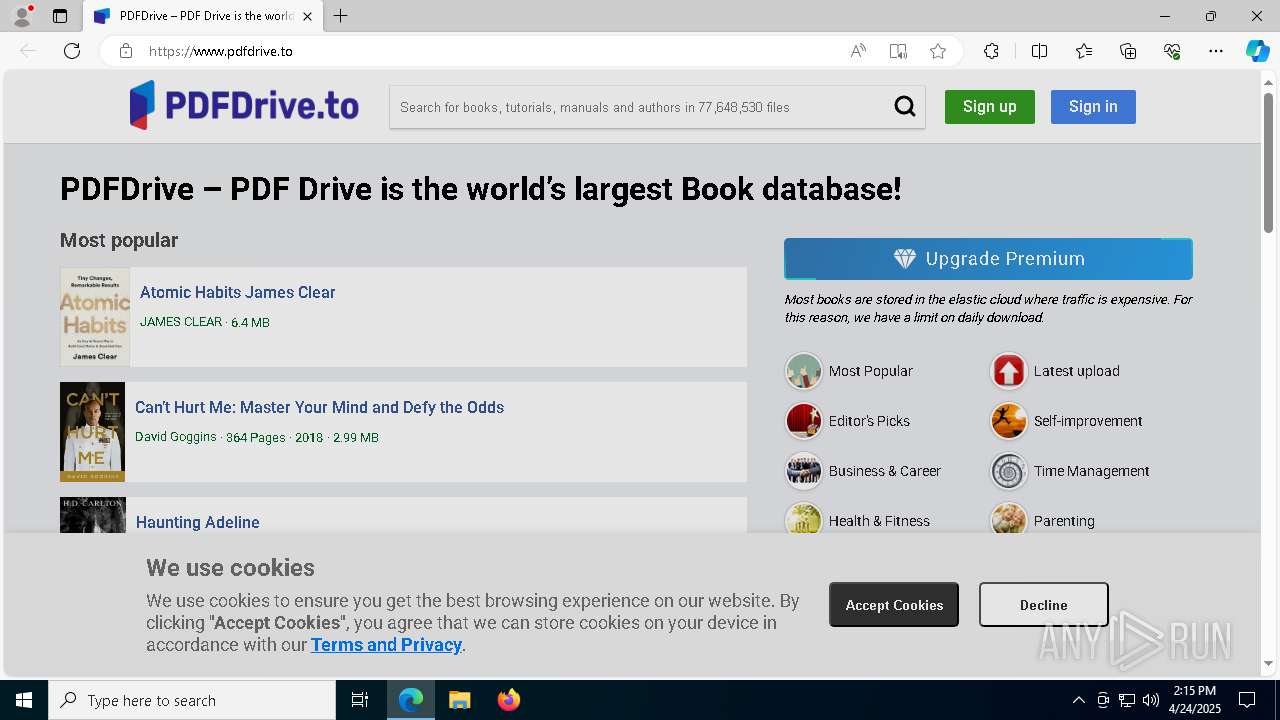The image size is (1280, 720).
Task: Select the PDFDrive browser tab
Action: pyautogui.click(x=203, y=16)
